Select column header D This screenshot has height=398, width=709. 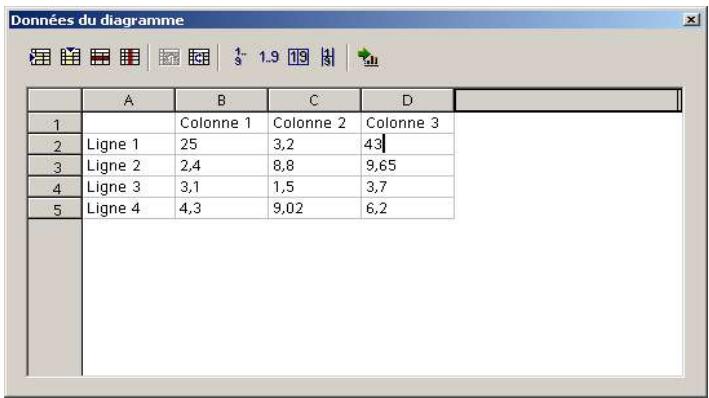click(407, 100)
